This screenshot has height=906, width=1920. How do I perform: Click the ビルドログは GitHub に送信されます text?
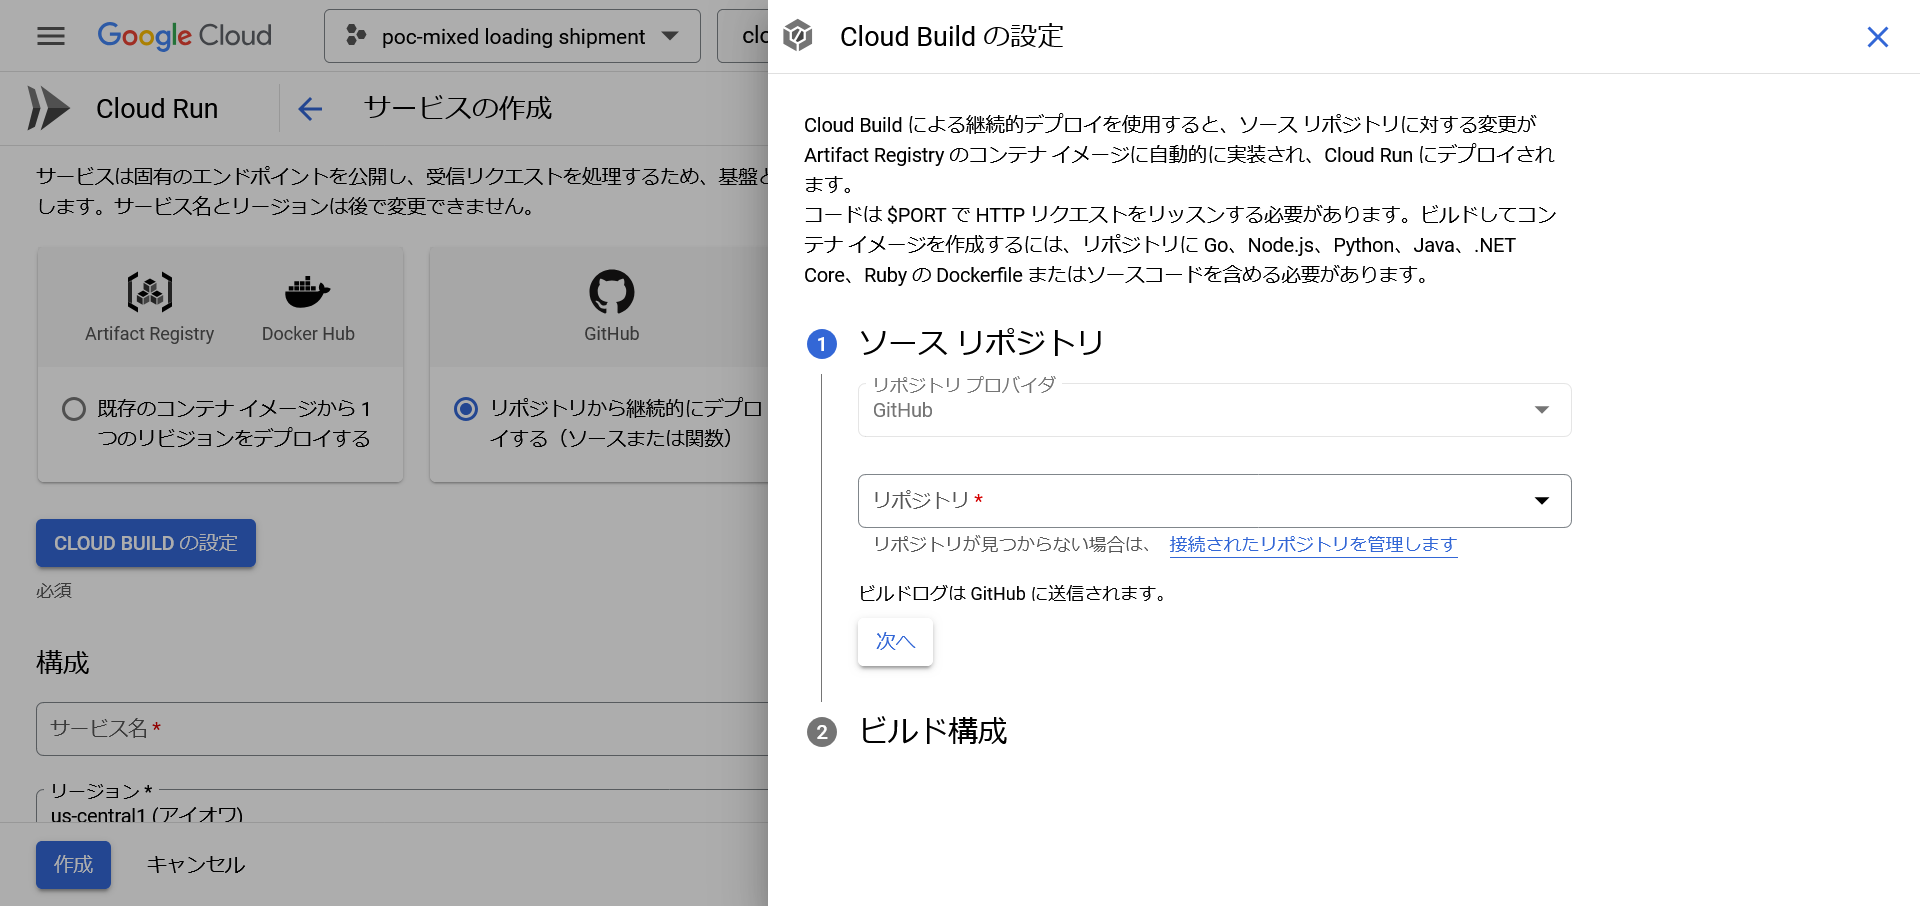(1014, 594)
